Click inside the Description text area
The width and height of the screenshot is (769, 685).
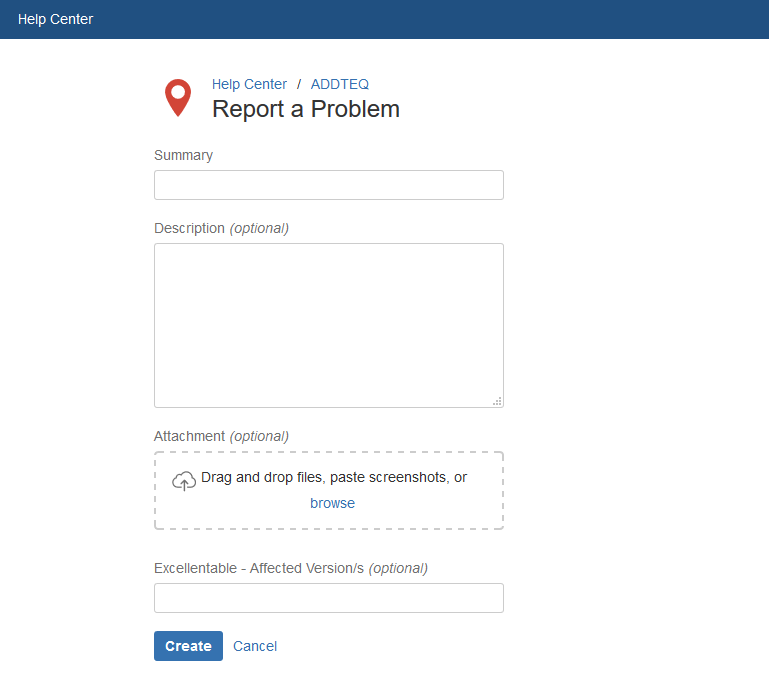pos(329,325)
